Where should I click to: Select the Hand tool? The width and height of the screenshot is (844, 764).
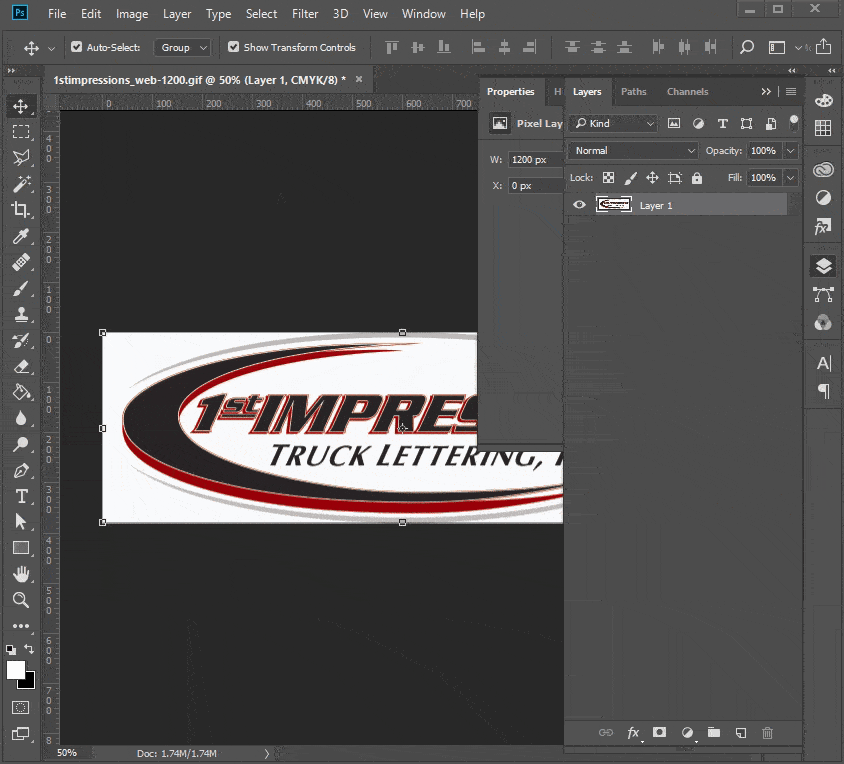coord(21,574)
